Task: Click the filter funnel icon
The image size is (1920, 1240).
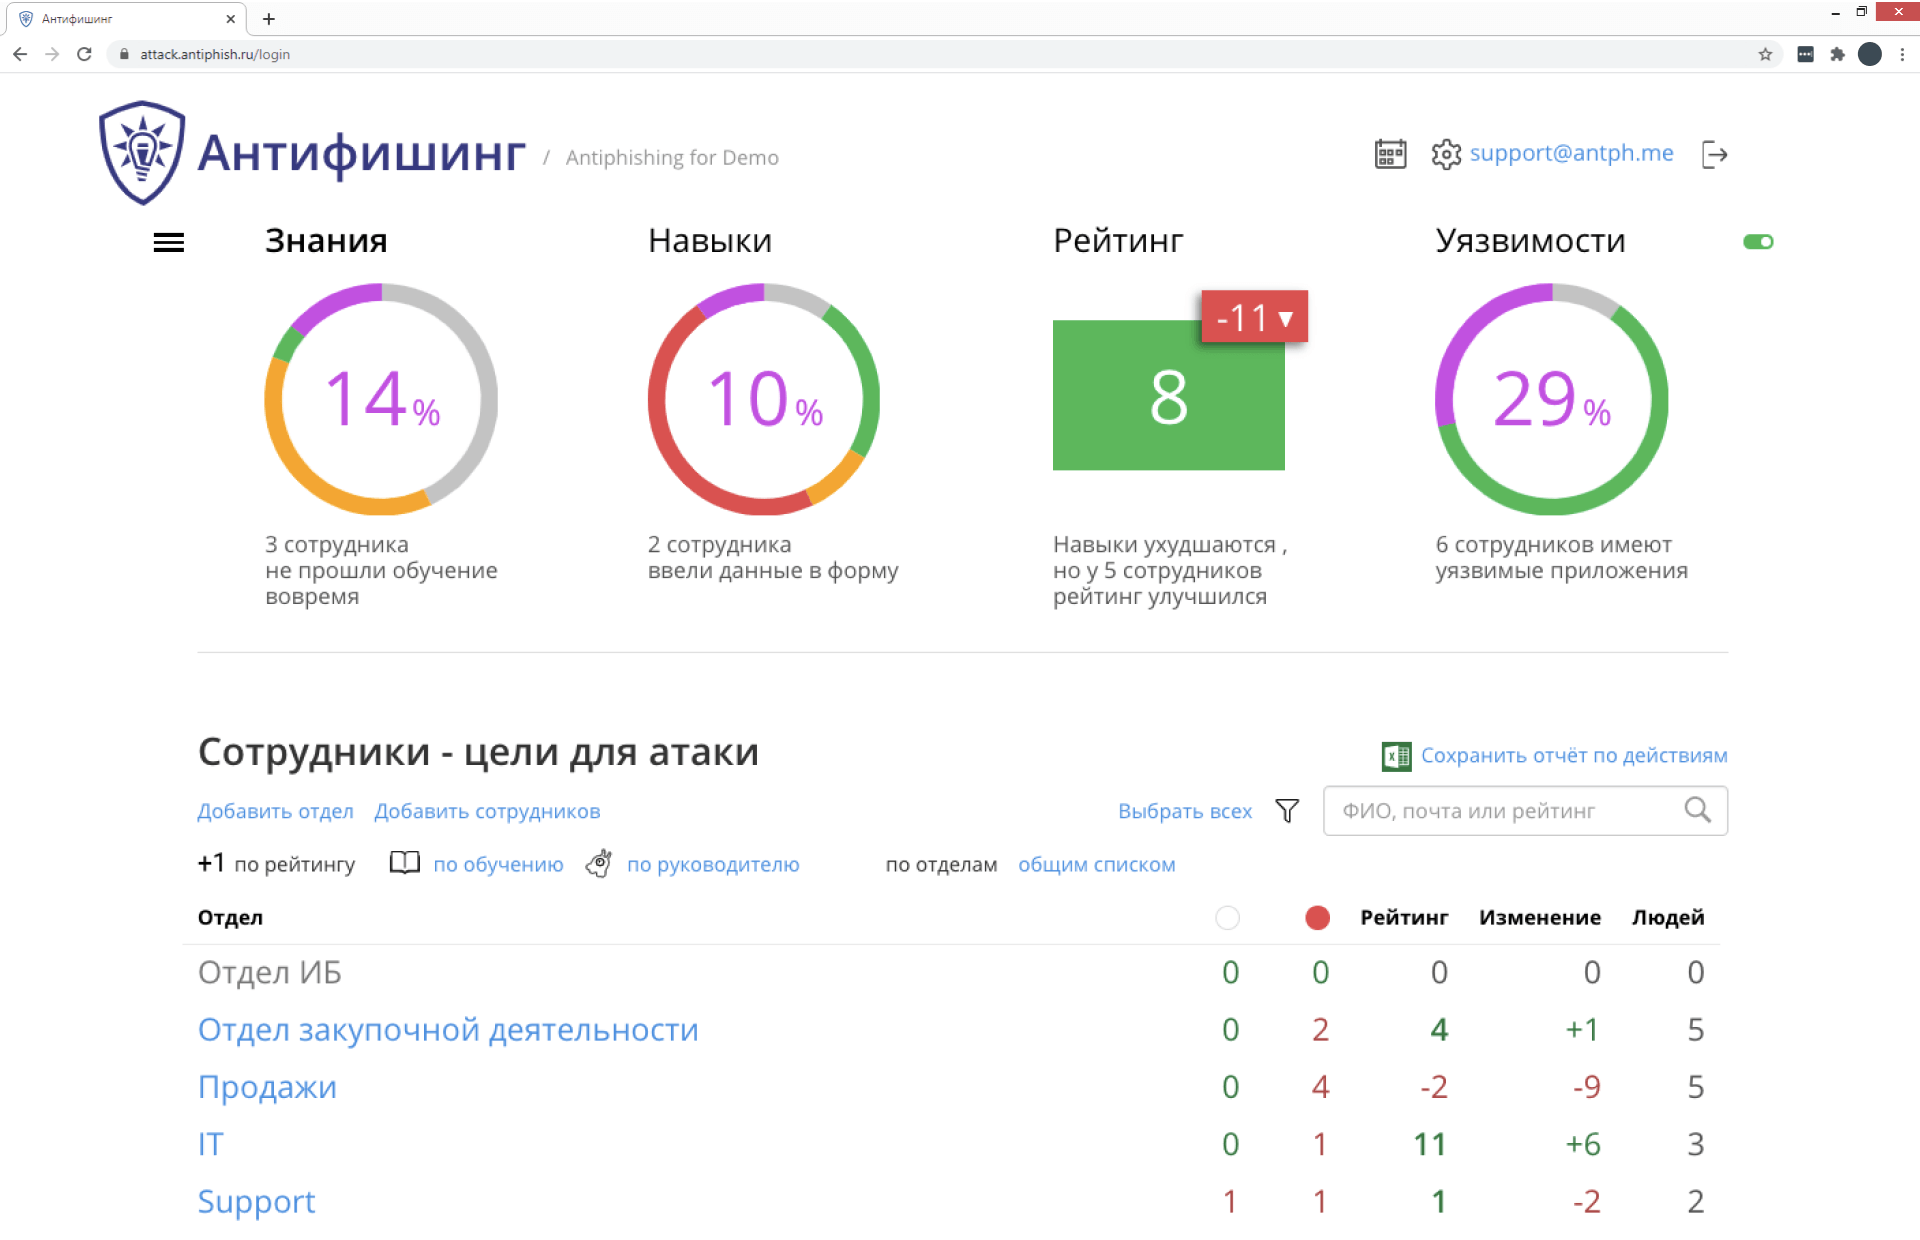Action: pos(1287,811)
